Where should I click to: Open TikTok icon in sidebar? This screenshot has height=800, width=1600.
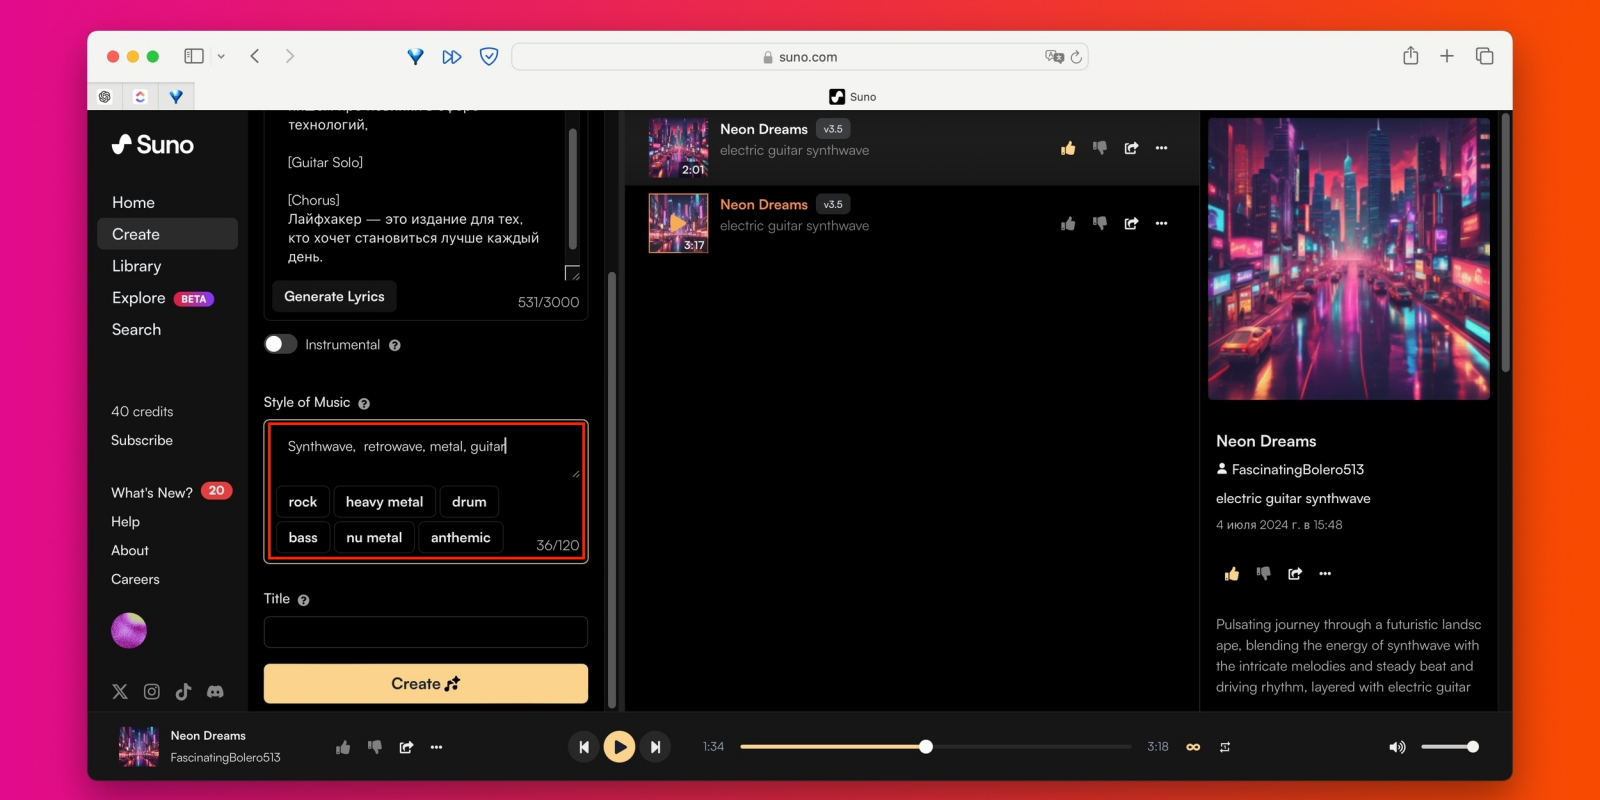click(183, 692)
